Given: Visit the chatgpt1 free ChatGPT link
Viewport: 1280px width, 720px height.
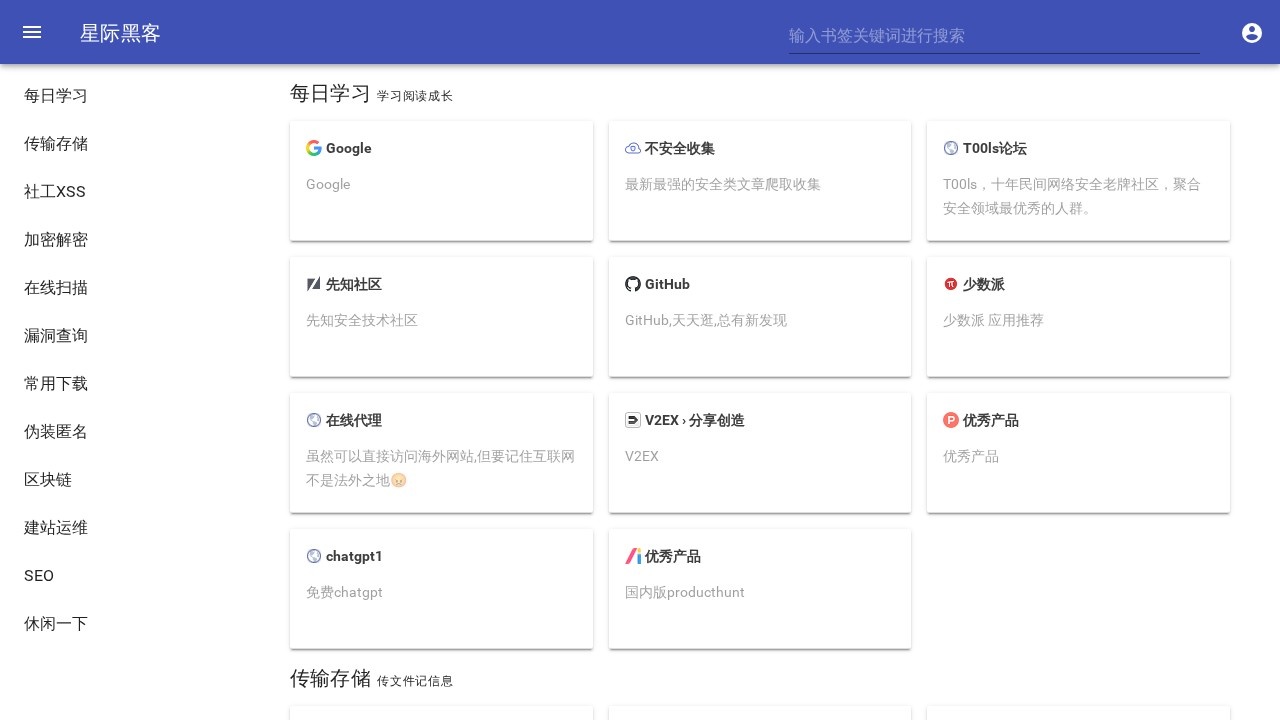Looking at the screenshot, I should [x=441, y=589].
